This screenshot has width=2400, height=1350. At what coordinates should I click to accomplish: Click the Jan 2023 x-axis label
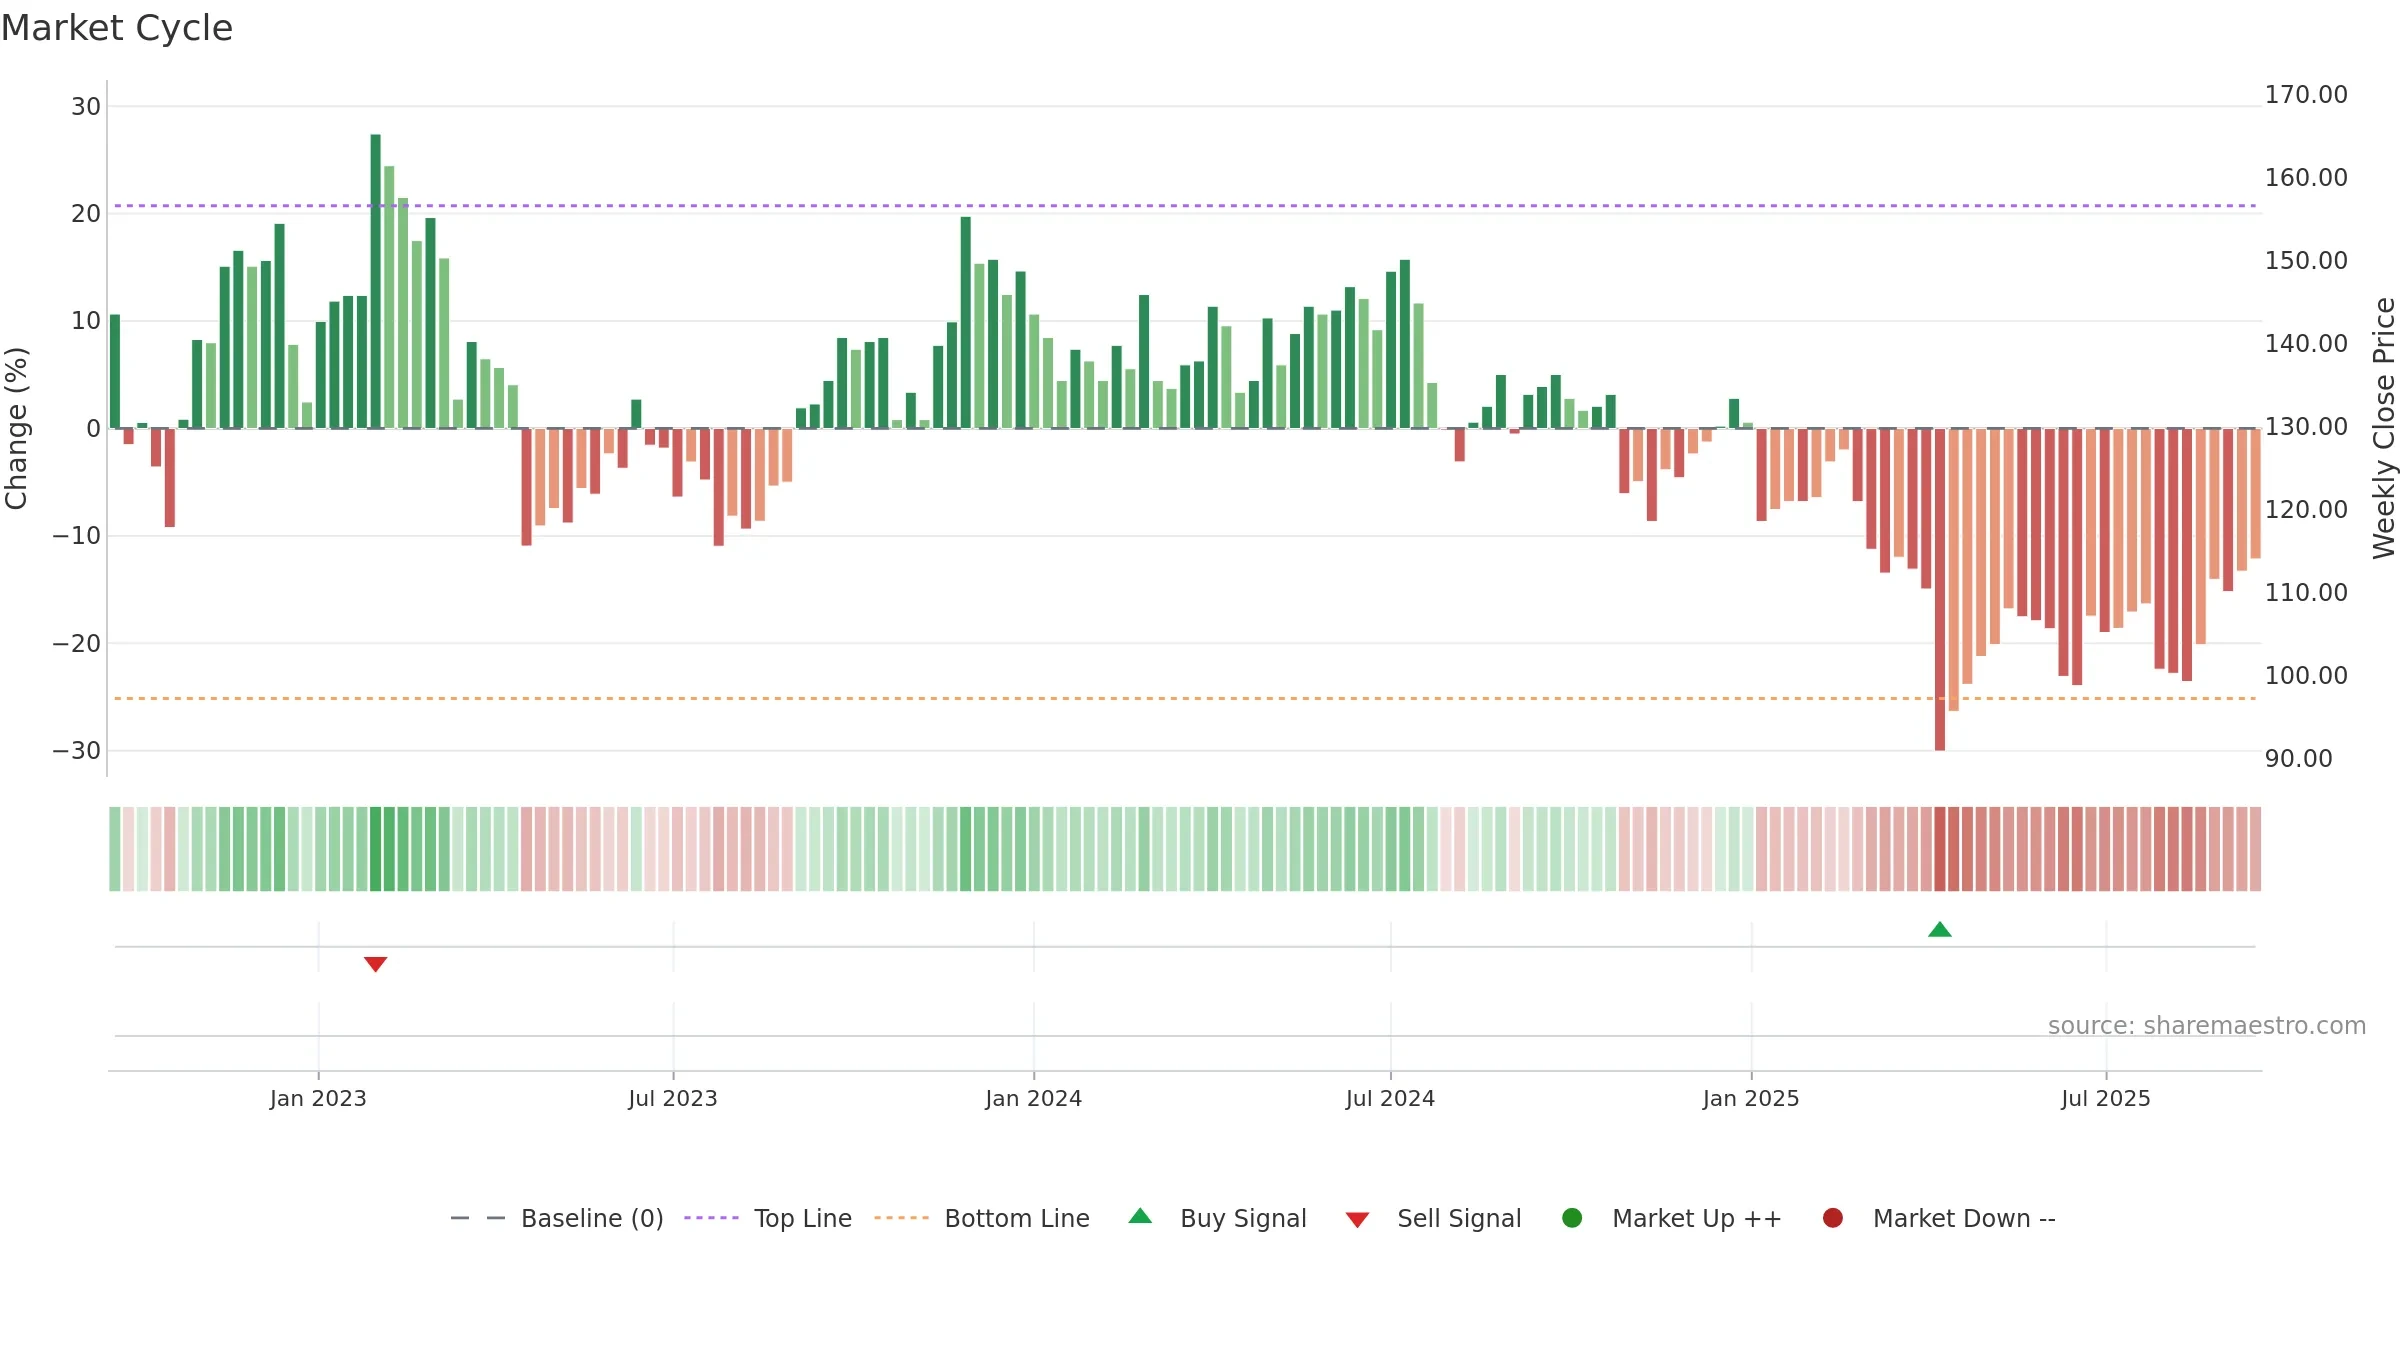pyautogui.click(x=318, y=1098)
